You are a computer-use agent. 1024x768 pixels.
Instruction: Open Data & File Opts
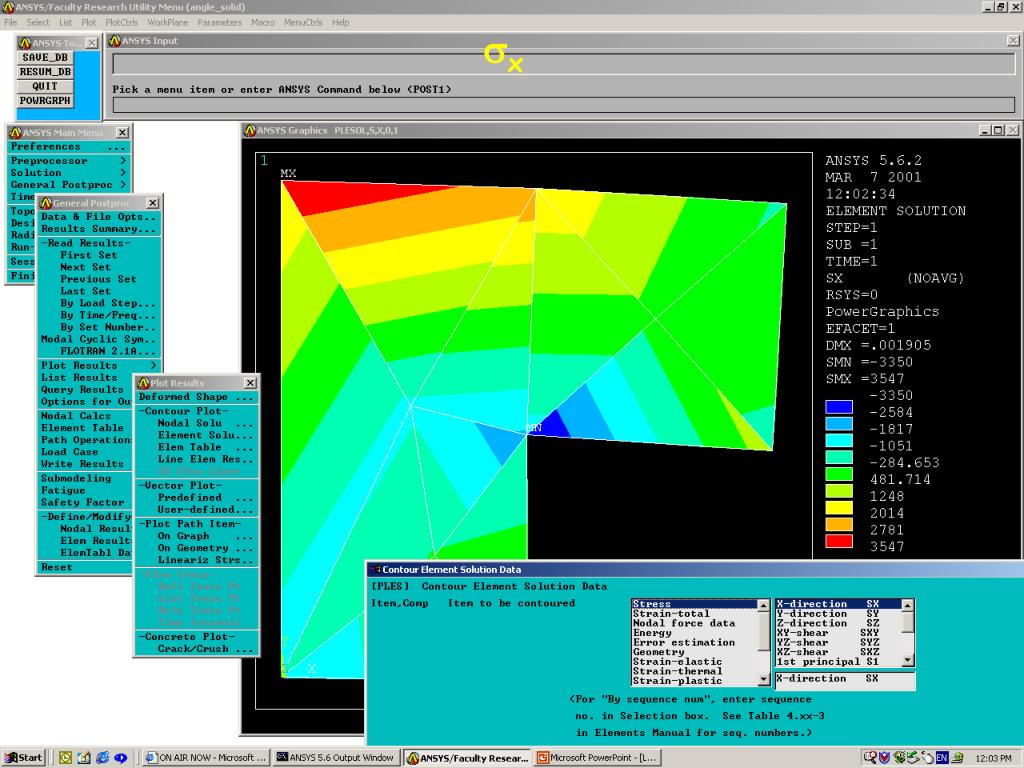(x=99, y=217)
